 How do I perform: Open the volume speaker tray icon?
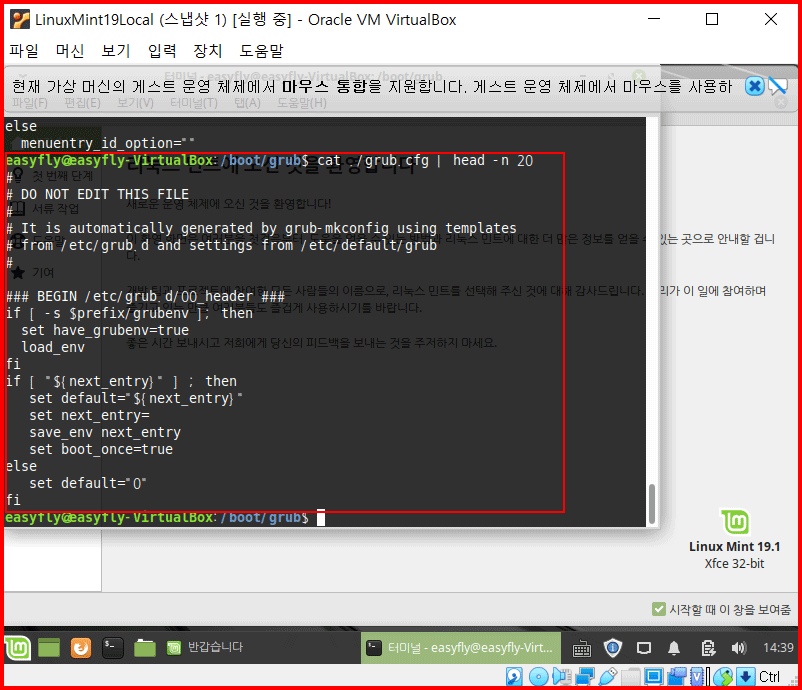click(739, 649)
